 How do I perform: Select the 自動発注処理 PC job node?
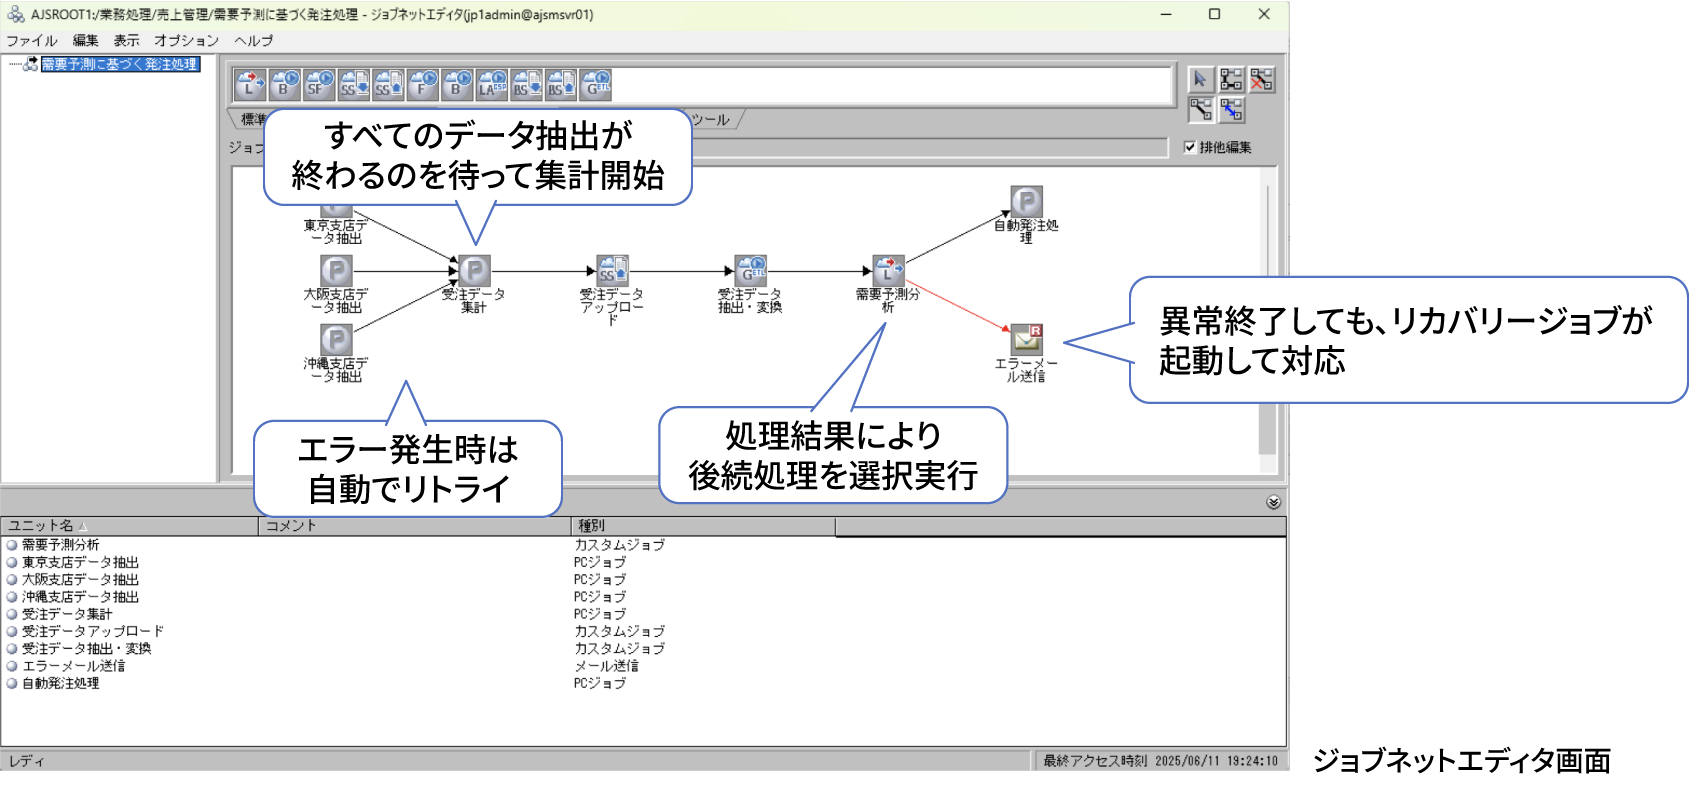pos(1026,202)
